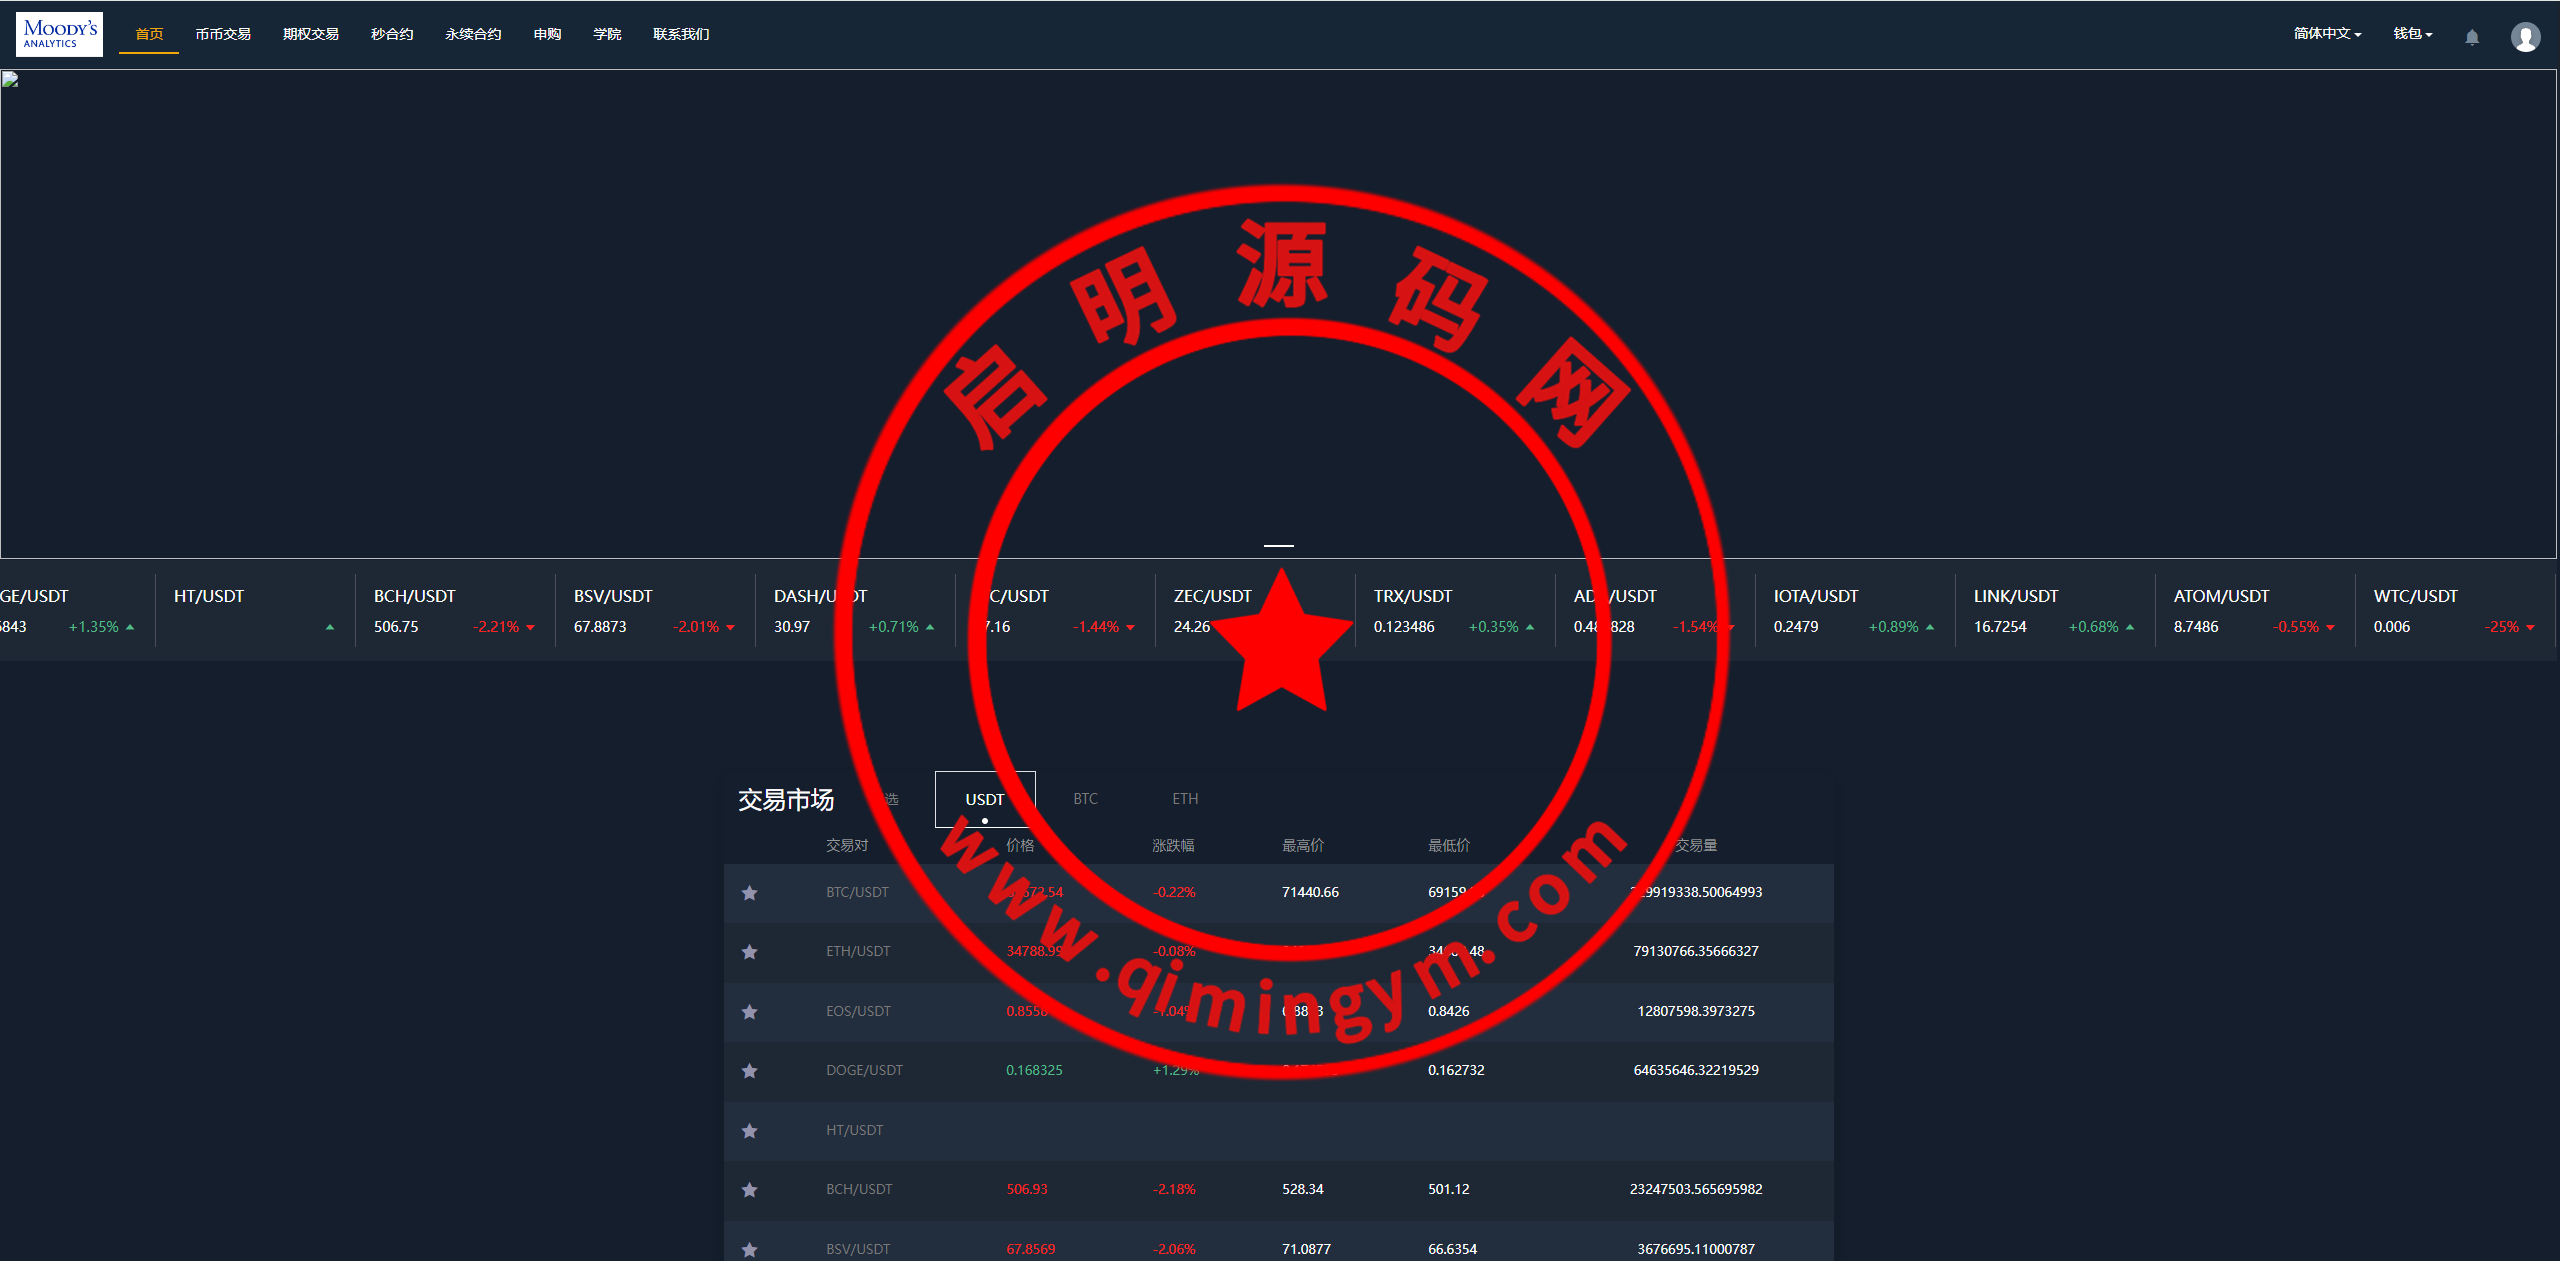Open the notification bell icon
Screen dimensions: 2560x1261
pyautogui.click(x=2471, y=37)
